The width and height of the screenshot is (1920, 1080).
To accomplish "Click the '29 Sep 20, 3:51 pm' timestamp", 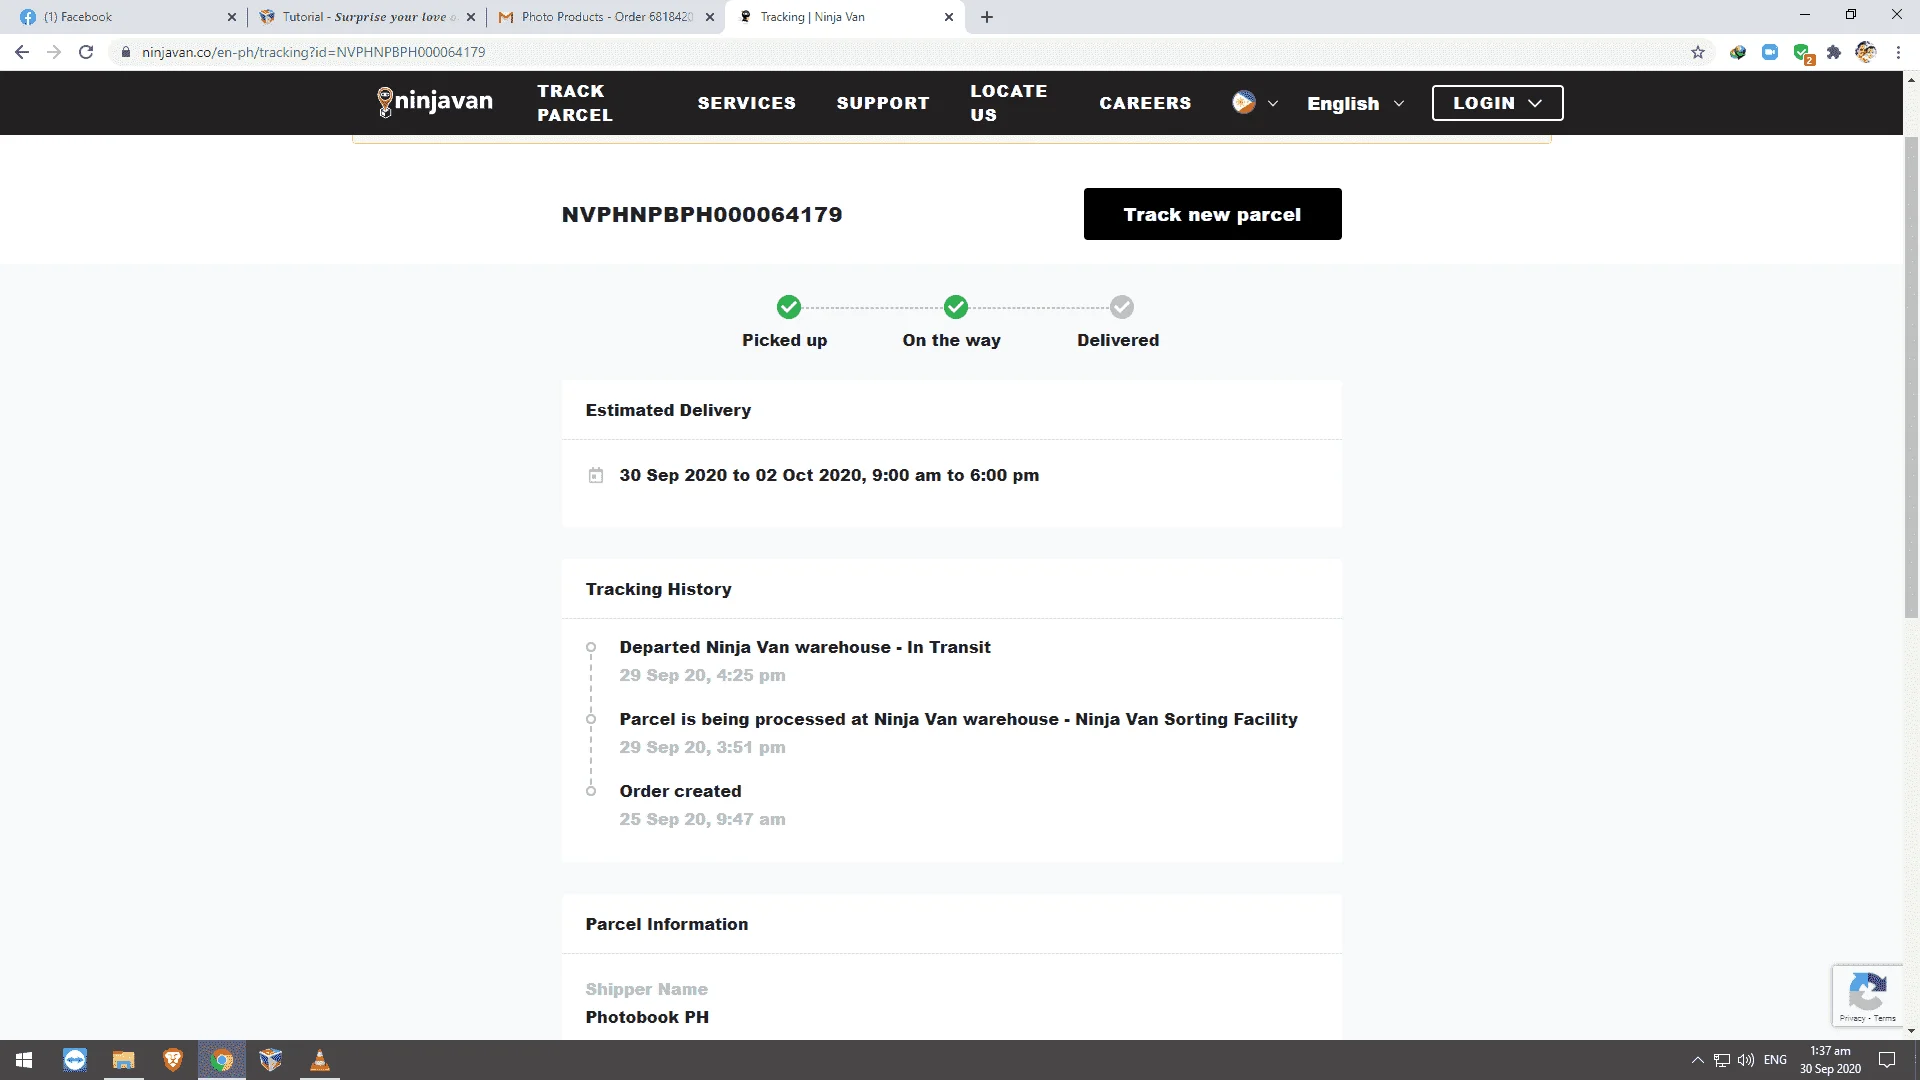I will (702, 748).
